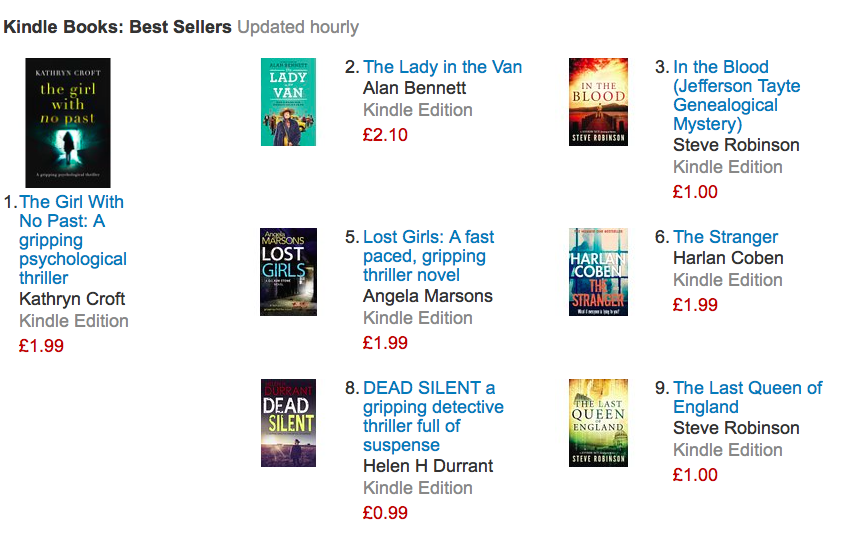This screenshot has width=848, height=542.
Task: Open The Stranger title link
Action: (725, 237)
